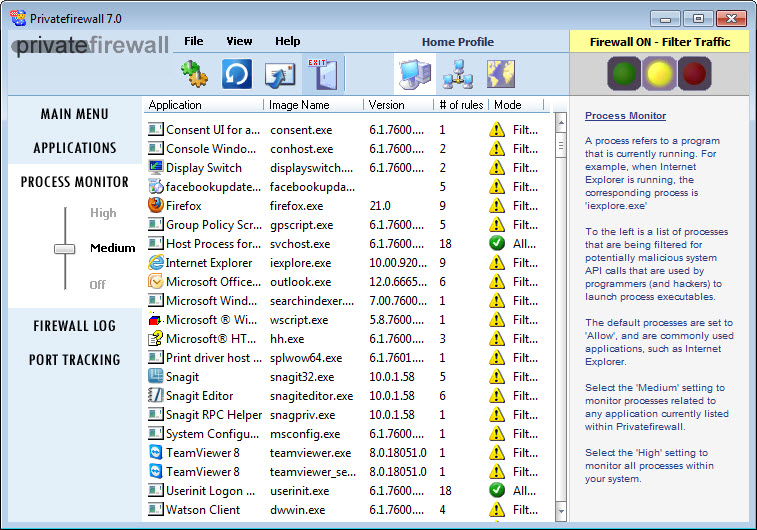Select the yellow Filter Traffic light
Screen dimensions: 757x530
[657, 73]
